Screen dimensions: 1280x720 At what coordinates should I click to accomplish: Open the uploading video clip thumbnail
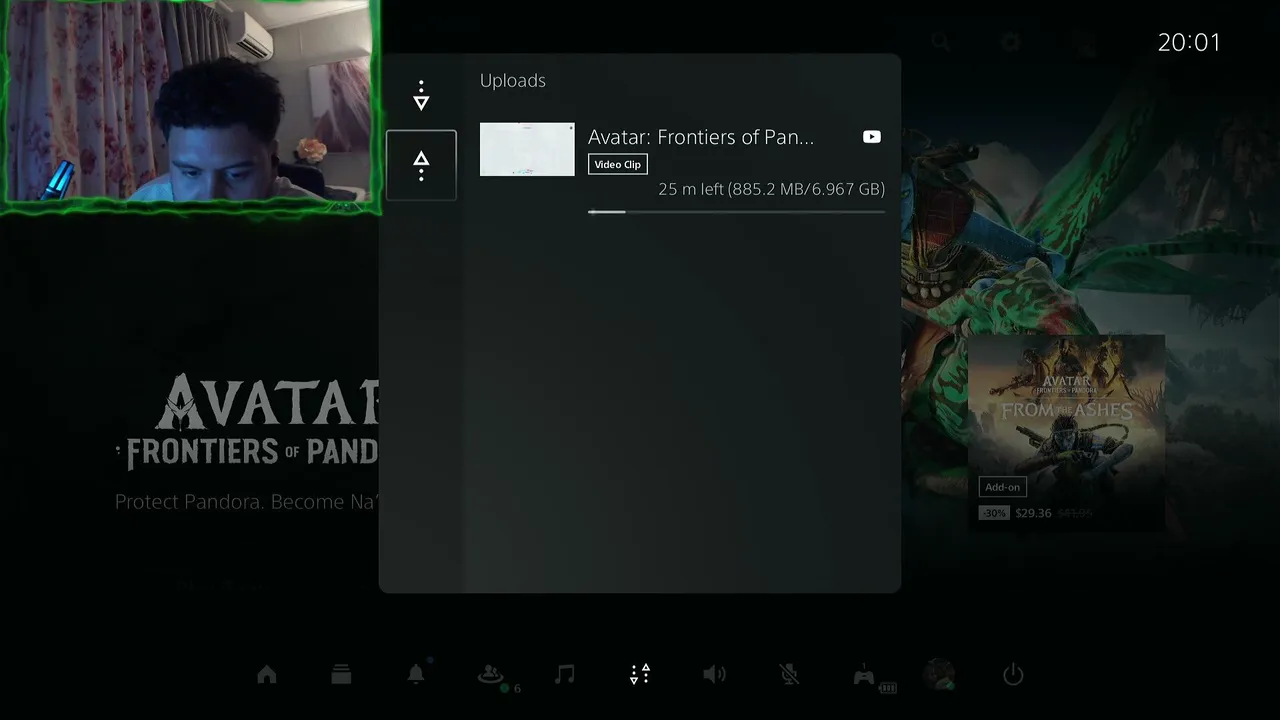527,149
